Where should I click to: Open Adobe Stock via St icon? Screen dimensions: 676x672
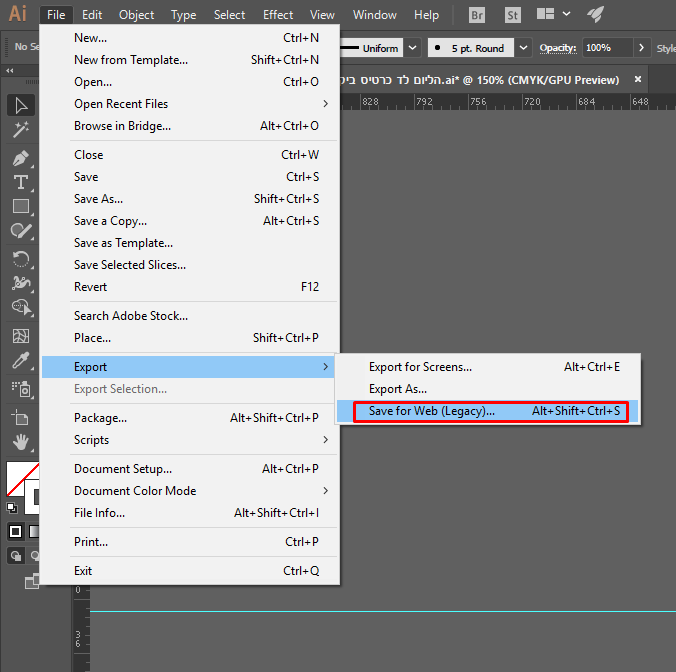point(513,15)
